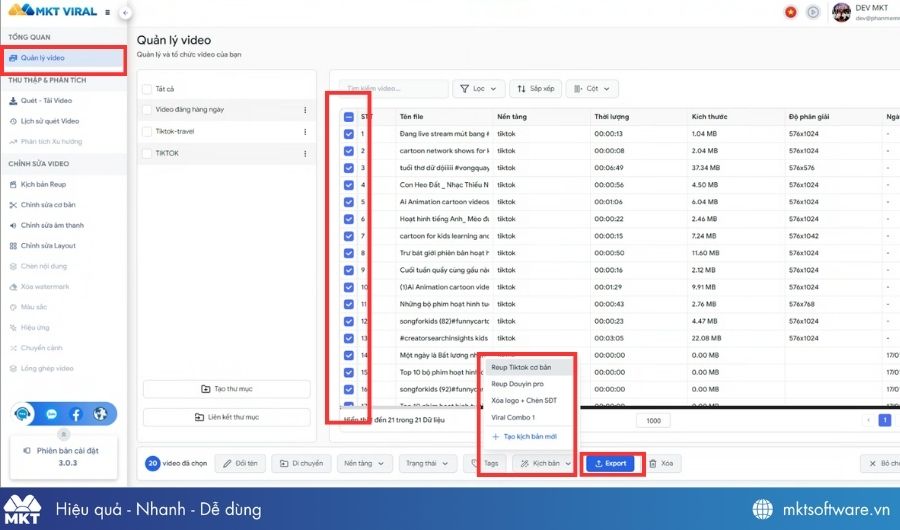The height and width of the screenshot is (530, 900).
Task: Check the Video đăng hàng ngày folder
Action: tap(147, 110)
